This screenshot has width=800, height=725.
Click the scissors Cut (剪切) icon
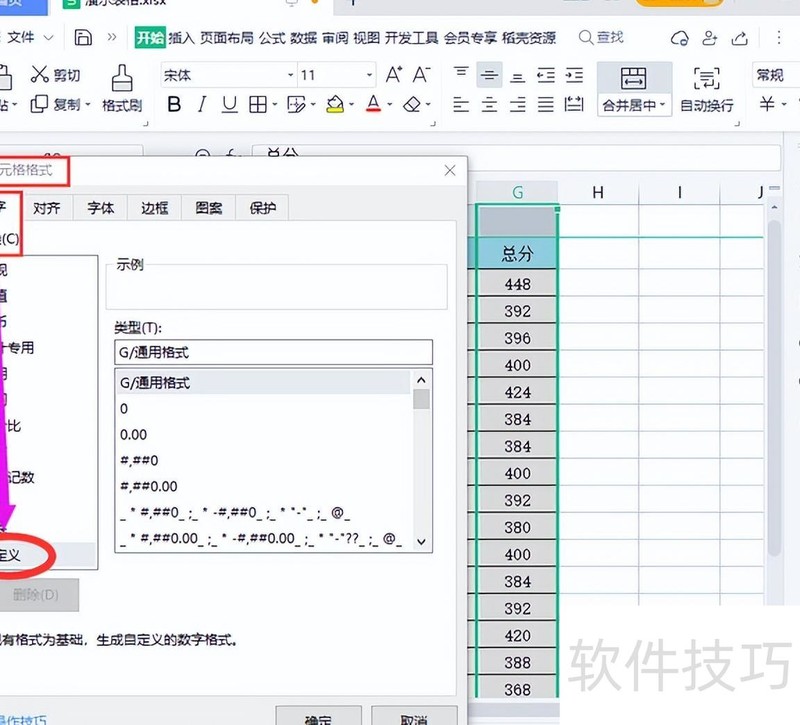pos(40,75)
